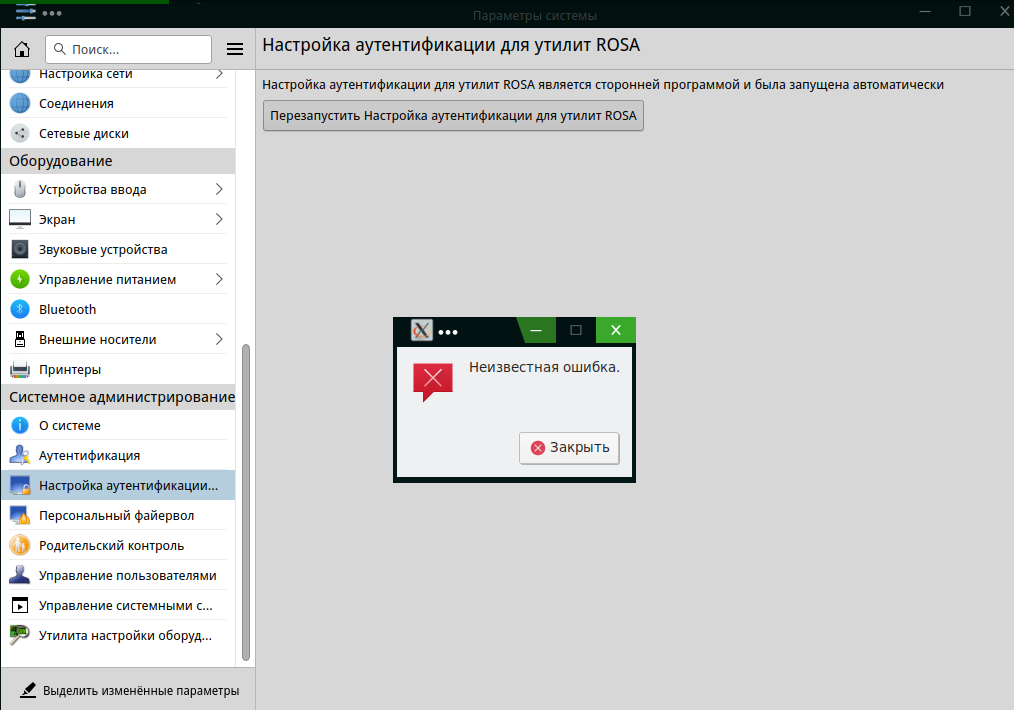Go to the home overview icon
The height and width of the screenshot is (710, 1014).
[22, 49]
